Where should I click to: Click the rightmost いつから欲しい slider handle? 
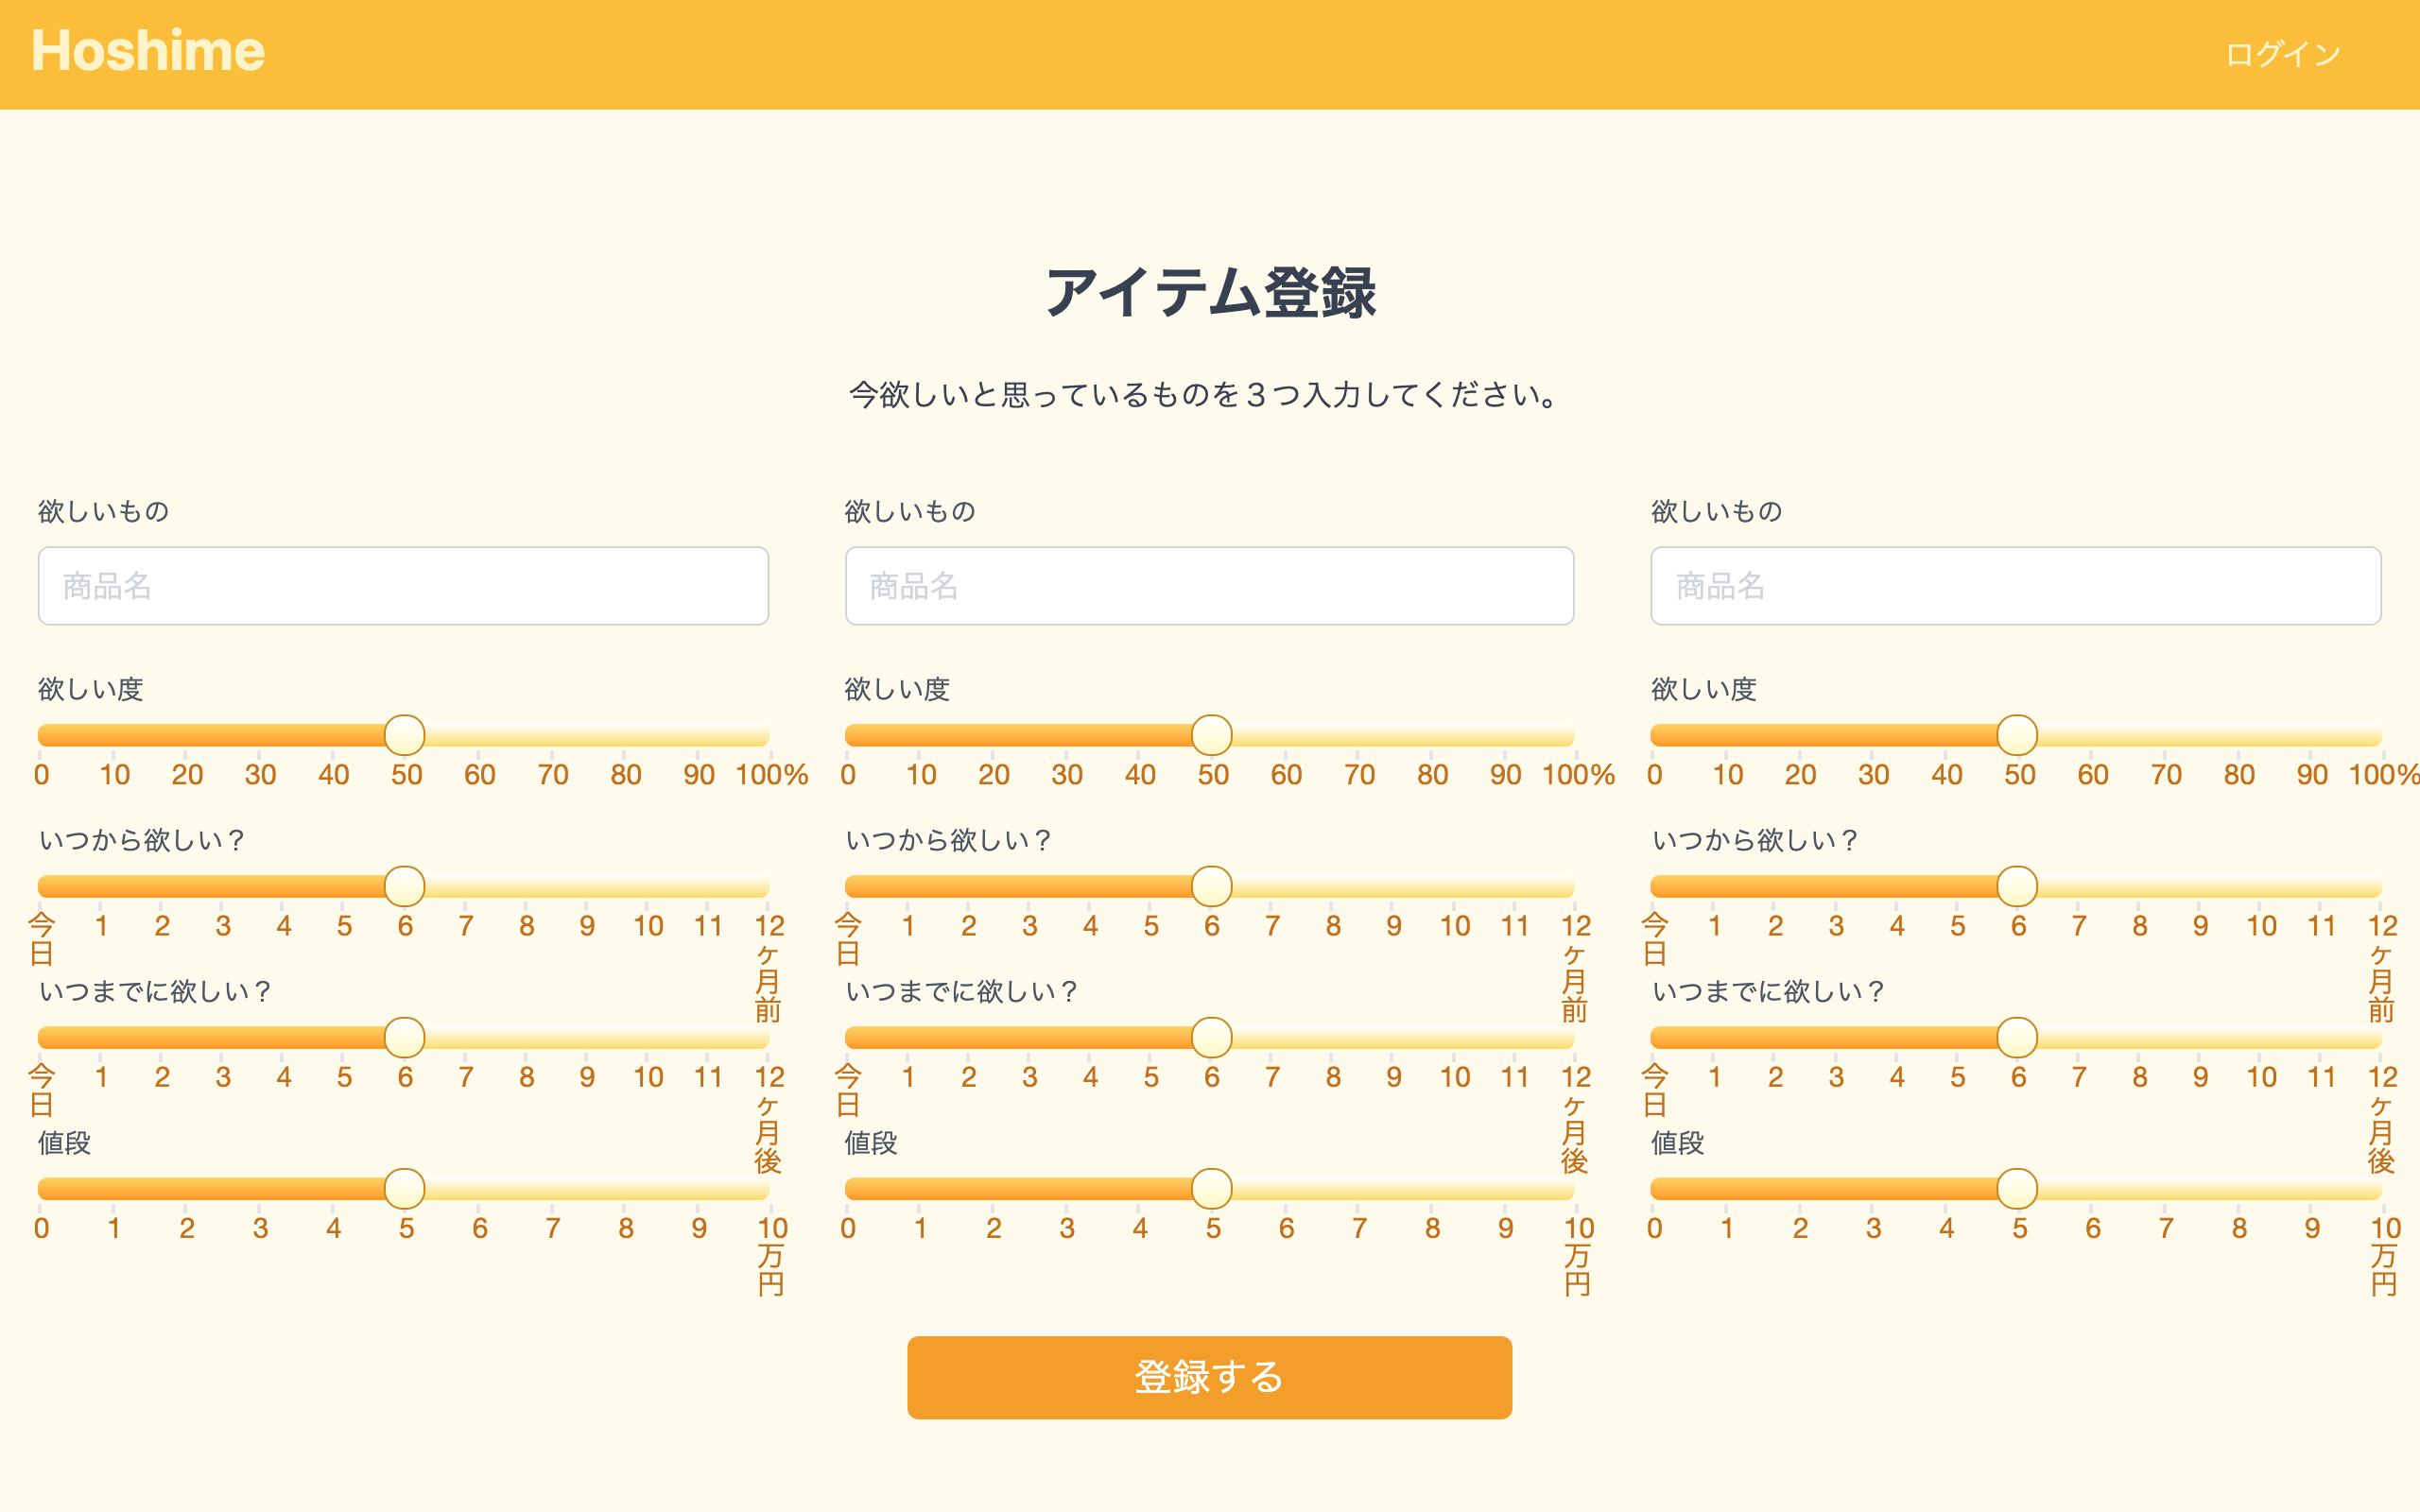[x=2018, y=886]
